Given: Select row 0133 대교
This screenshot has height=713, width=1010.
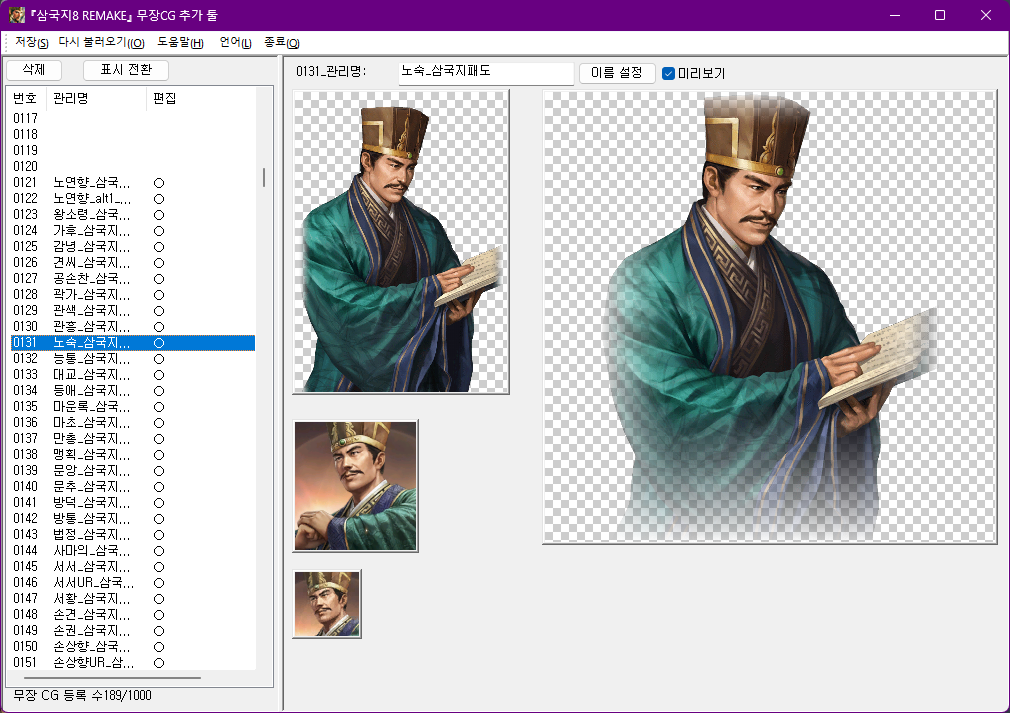Looking at the screenshot, I should pyautogui.click(x=133, y=374).
